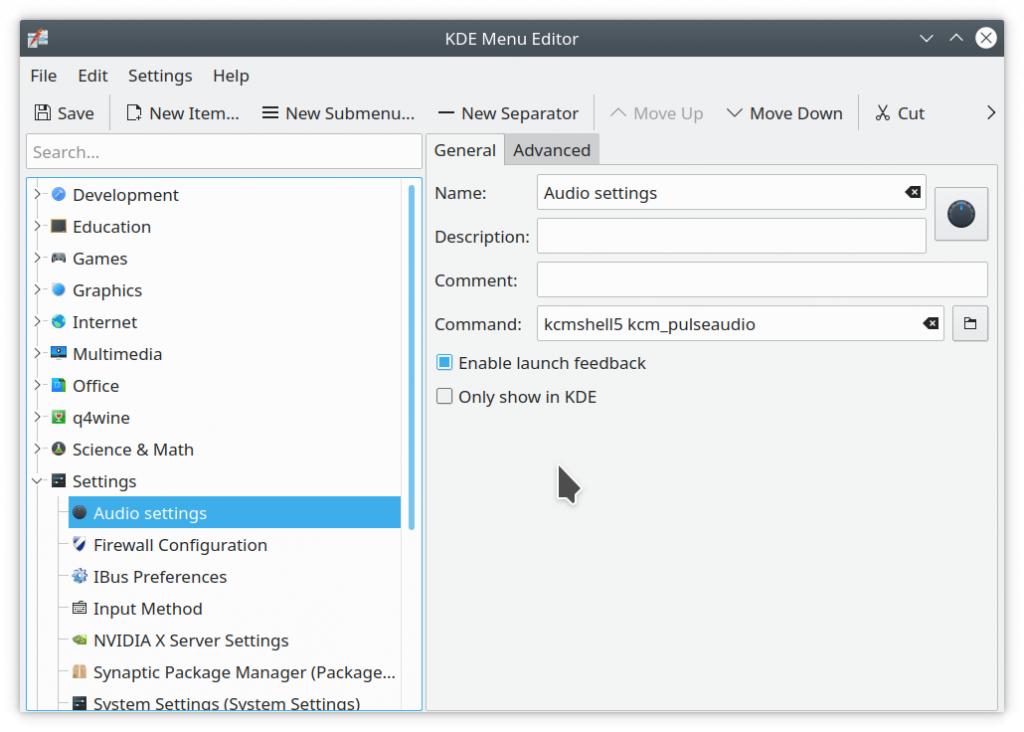
Task: Disable the Enable launch feedback checkbox
Action: click(x=445, y=363)
